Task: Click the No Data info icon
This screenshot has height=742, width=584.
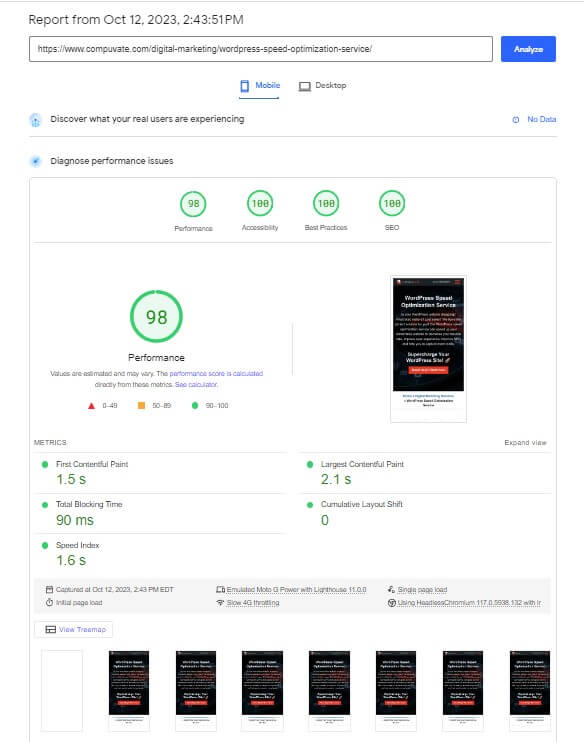Action: tap(515, 120)
